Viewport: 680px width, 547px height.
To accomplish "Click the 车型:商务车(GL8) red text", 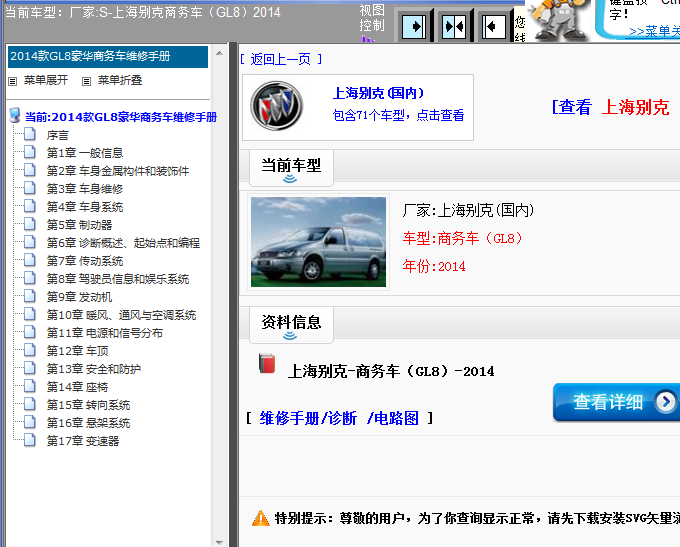I will coord(463,239).
